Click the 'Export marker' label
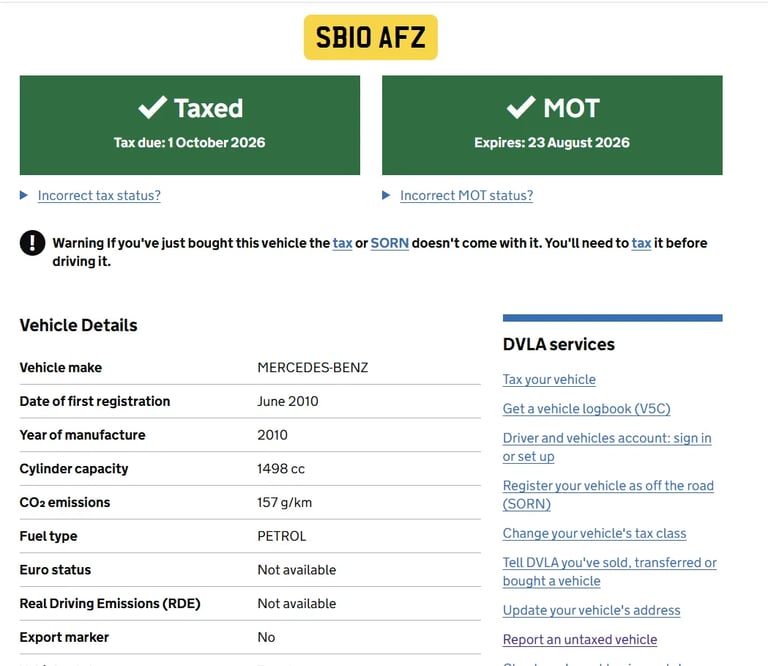The image size is (768, 666). pyautogui.click(x=64, y=637)
